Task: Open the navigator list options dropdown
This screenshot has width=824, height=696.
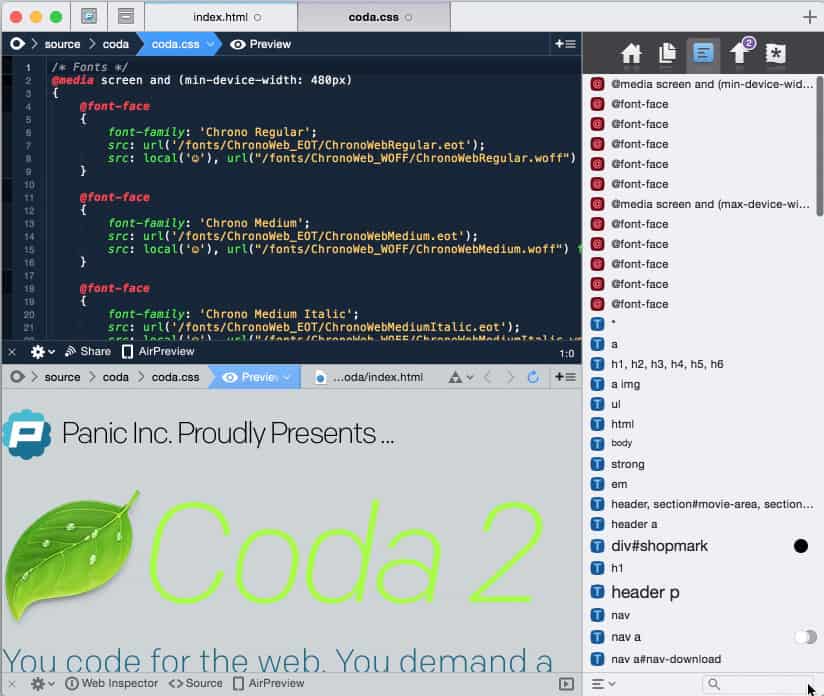Action: tap(603, 683)
